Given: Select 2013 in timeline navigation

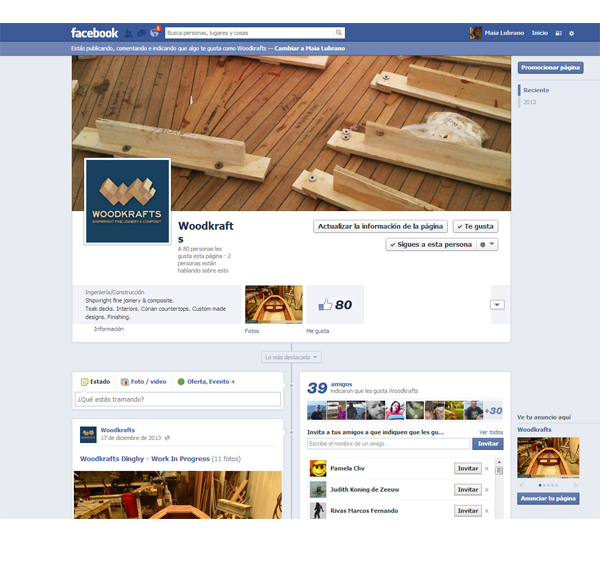Looking at the screenshot, I should pyautogui.click(x=530, y=102).
